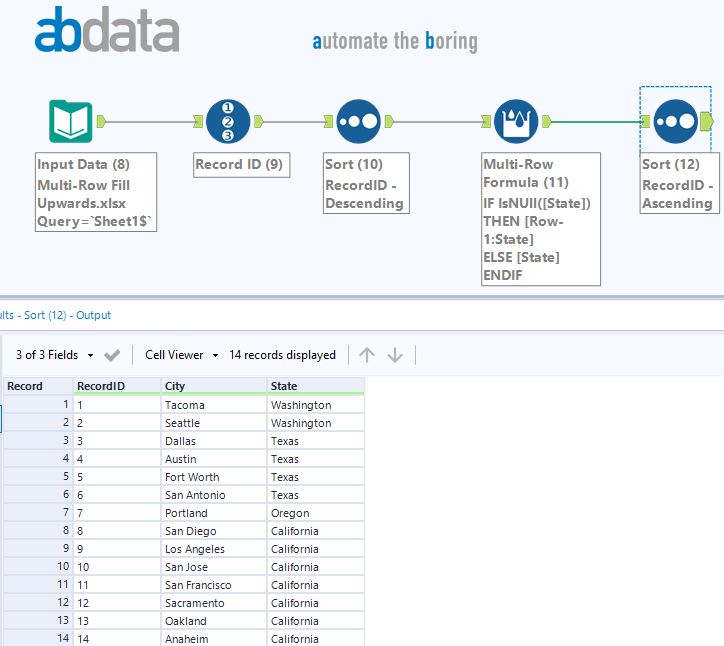The image size is (724, 646).
Task: Click the San Antonio city cell
Action: pos(214,495)
